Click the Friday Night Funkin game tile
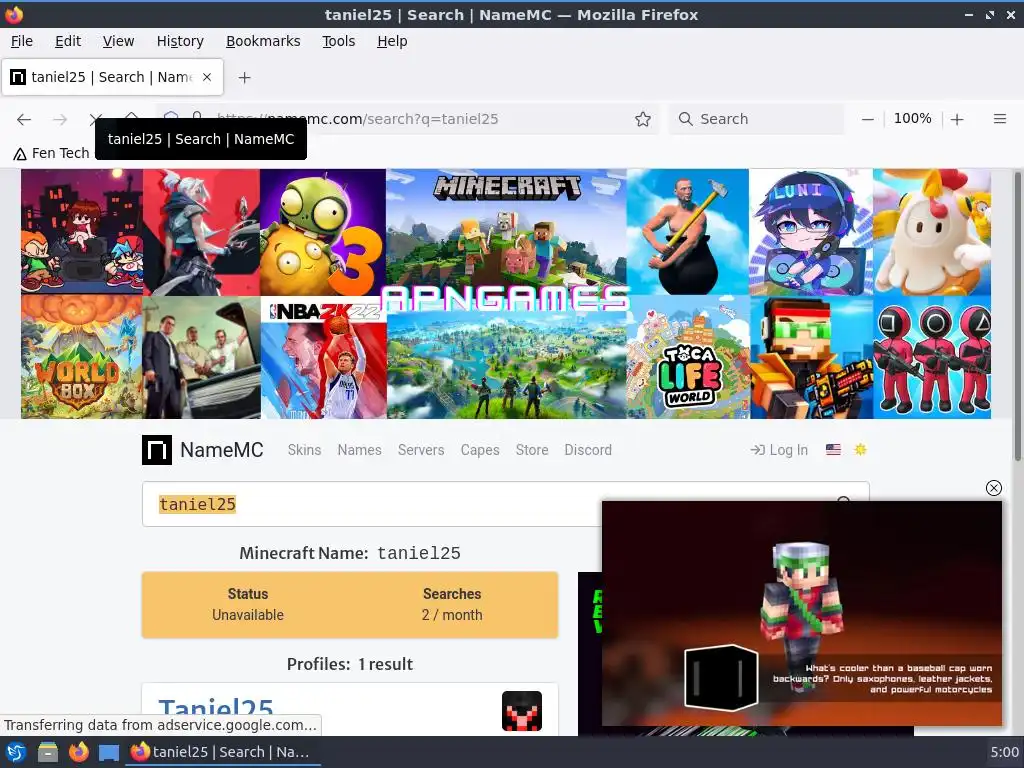 [82, 232]
